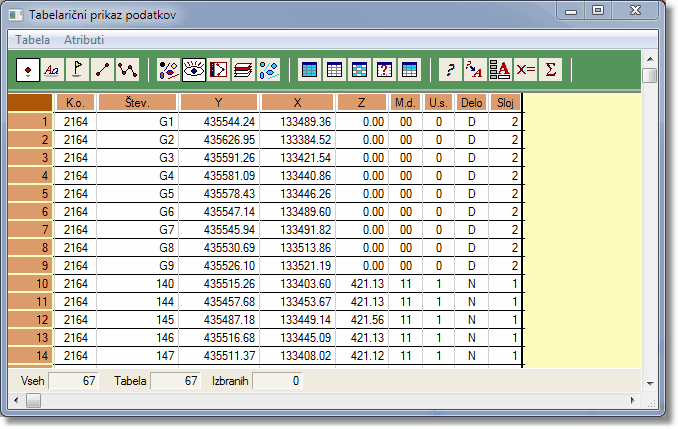Image resolution: width=678 pixels, height=429 pixels.
Task: Toggle the eye visibility icon
Action: click(193, 70)
